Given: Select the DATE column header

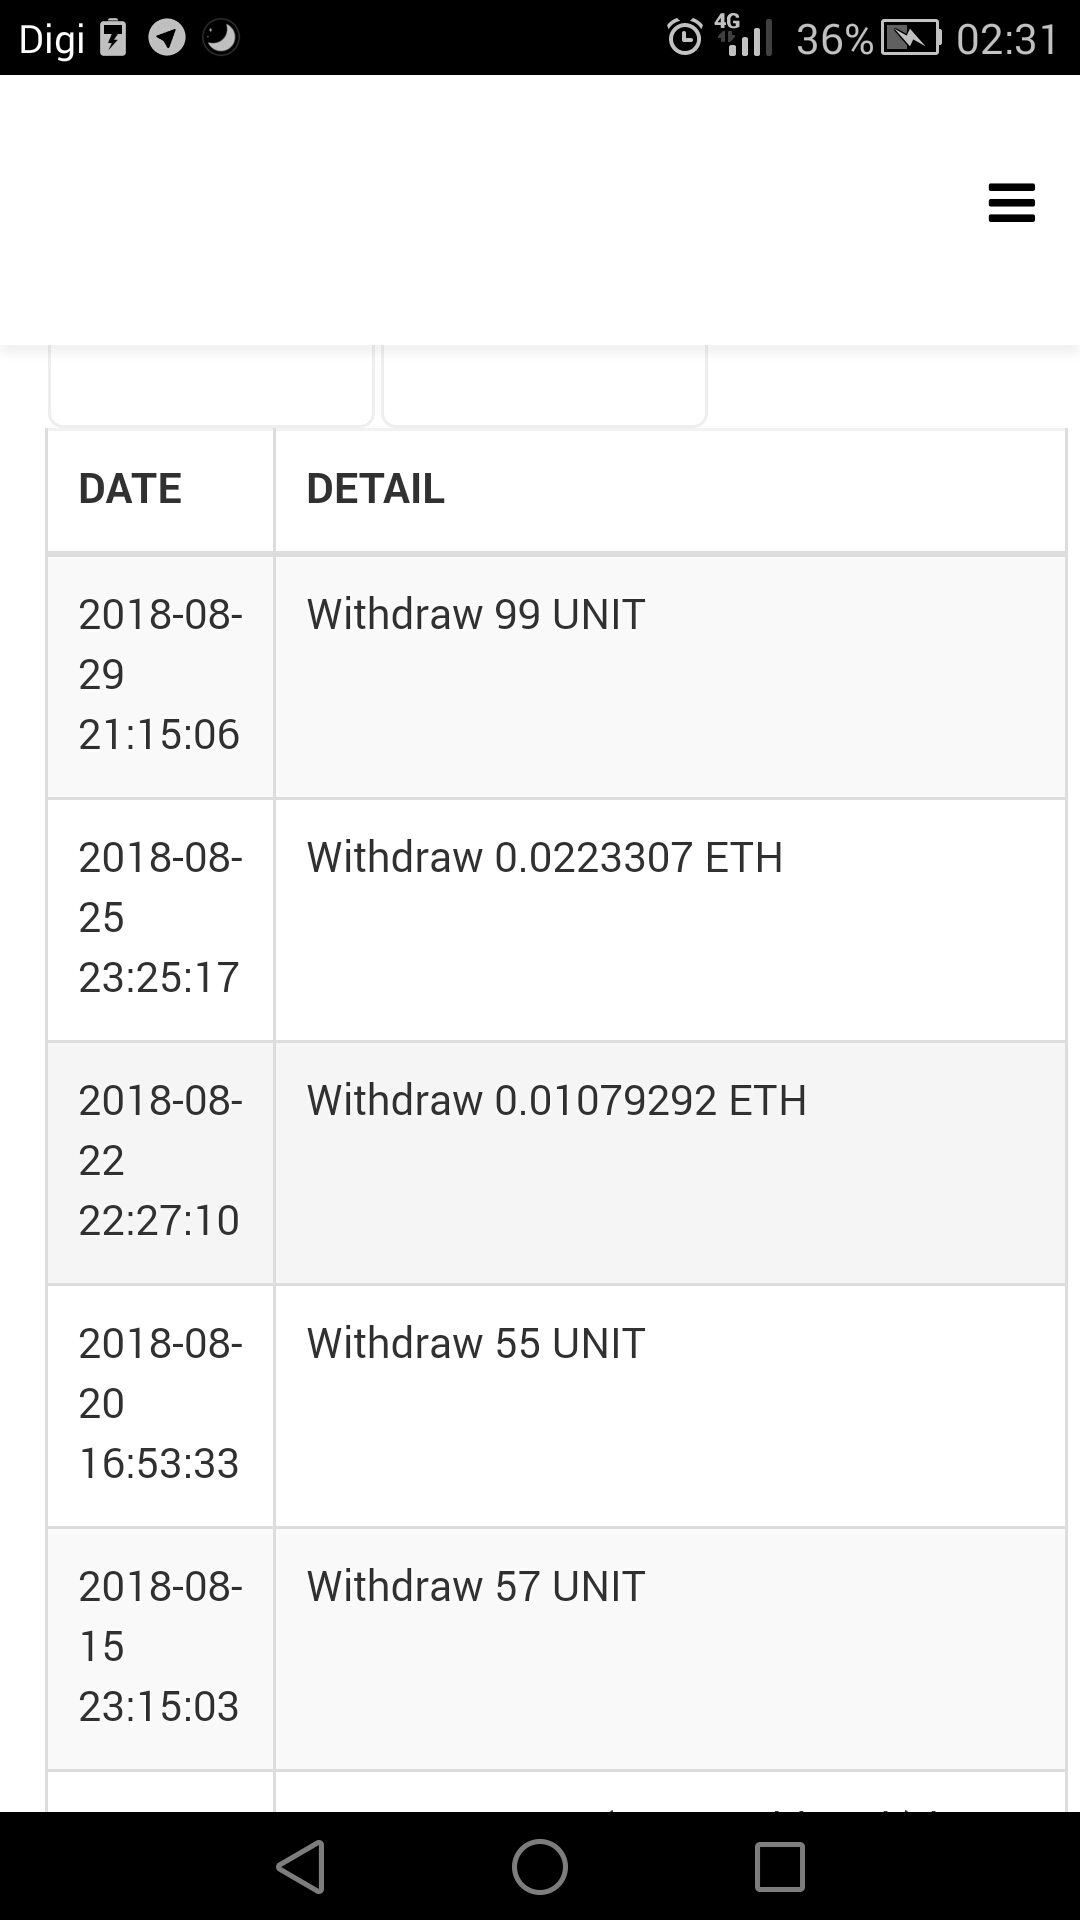Looking at the screenshot, I should pos(130,489).
